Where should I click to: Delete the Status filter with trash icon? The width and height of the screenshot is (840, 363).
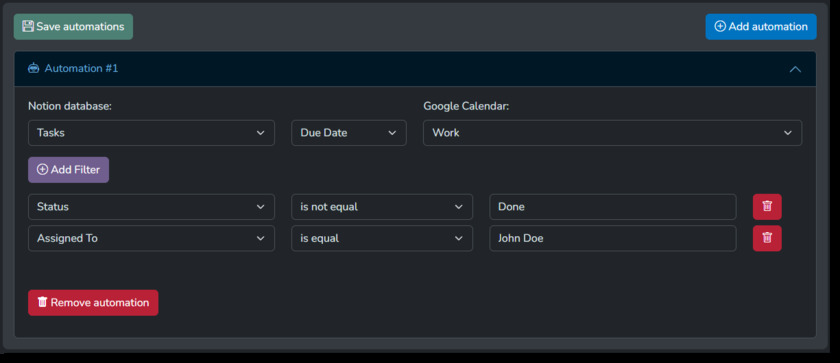(767, 207)
